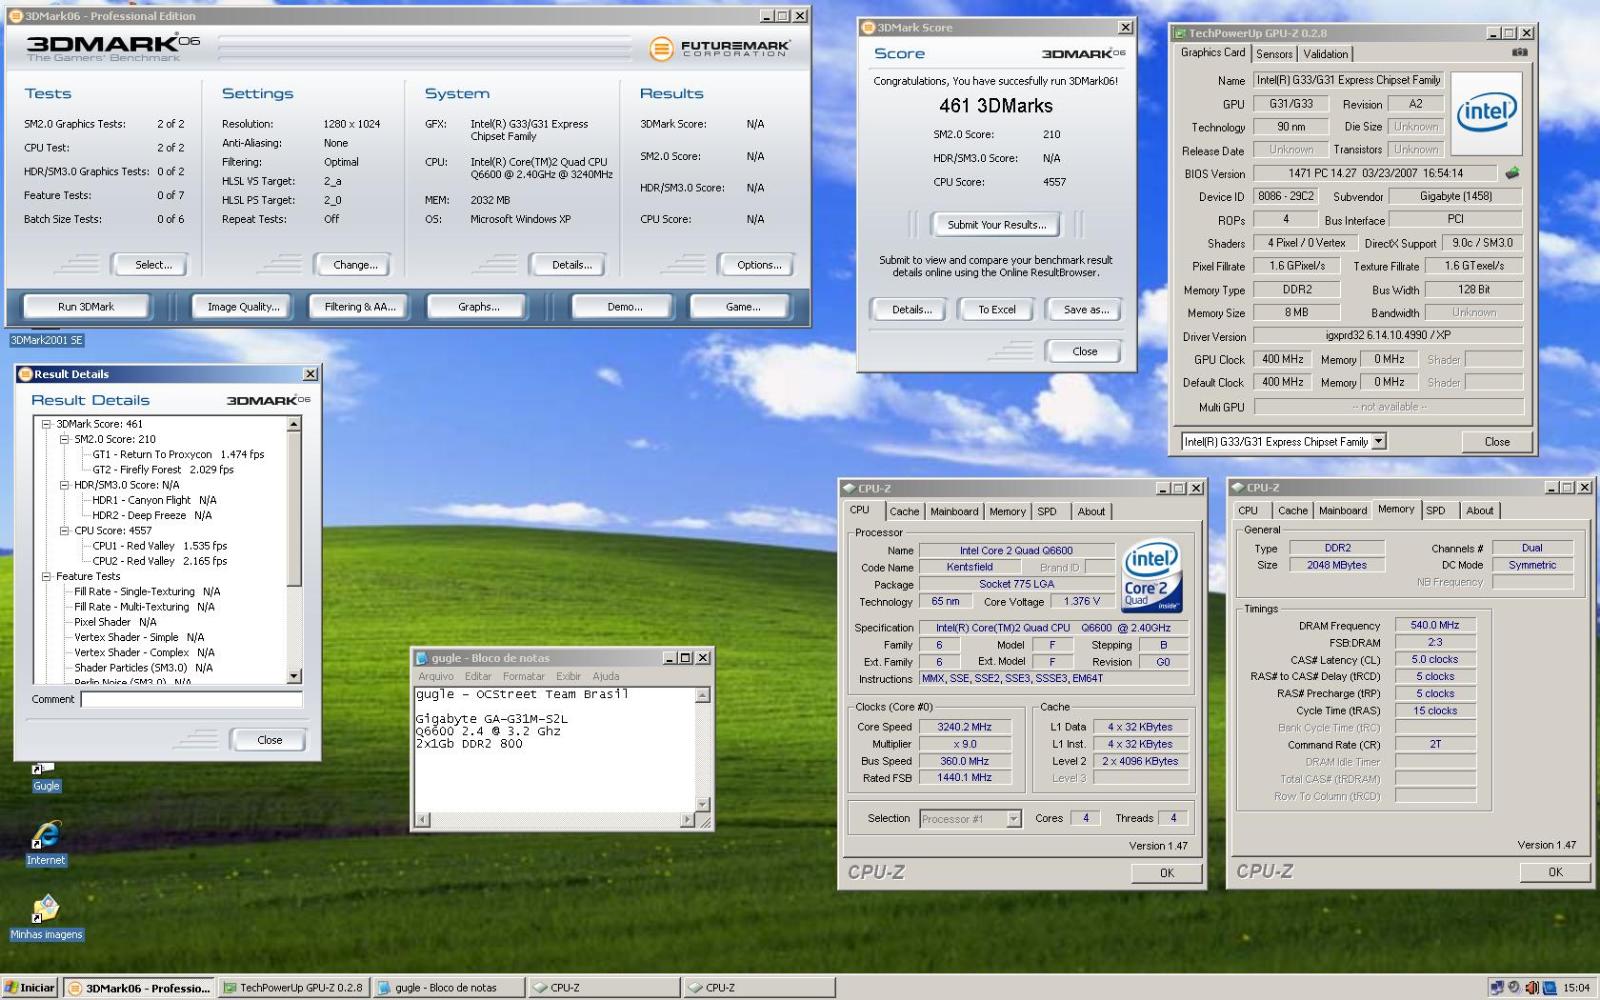Click the Notepad horizontal scrollbar right arrow
Viewport: 1600px width, 1000px height.
tap(687, 820)
